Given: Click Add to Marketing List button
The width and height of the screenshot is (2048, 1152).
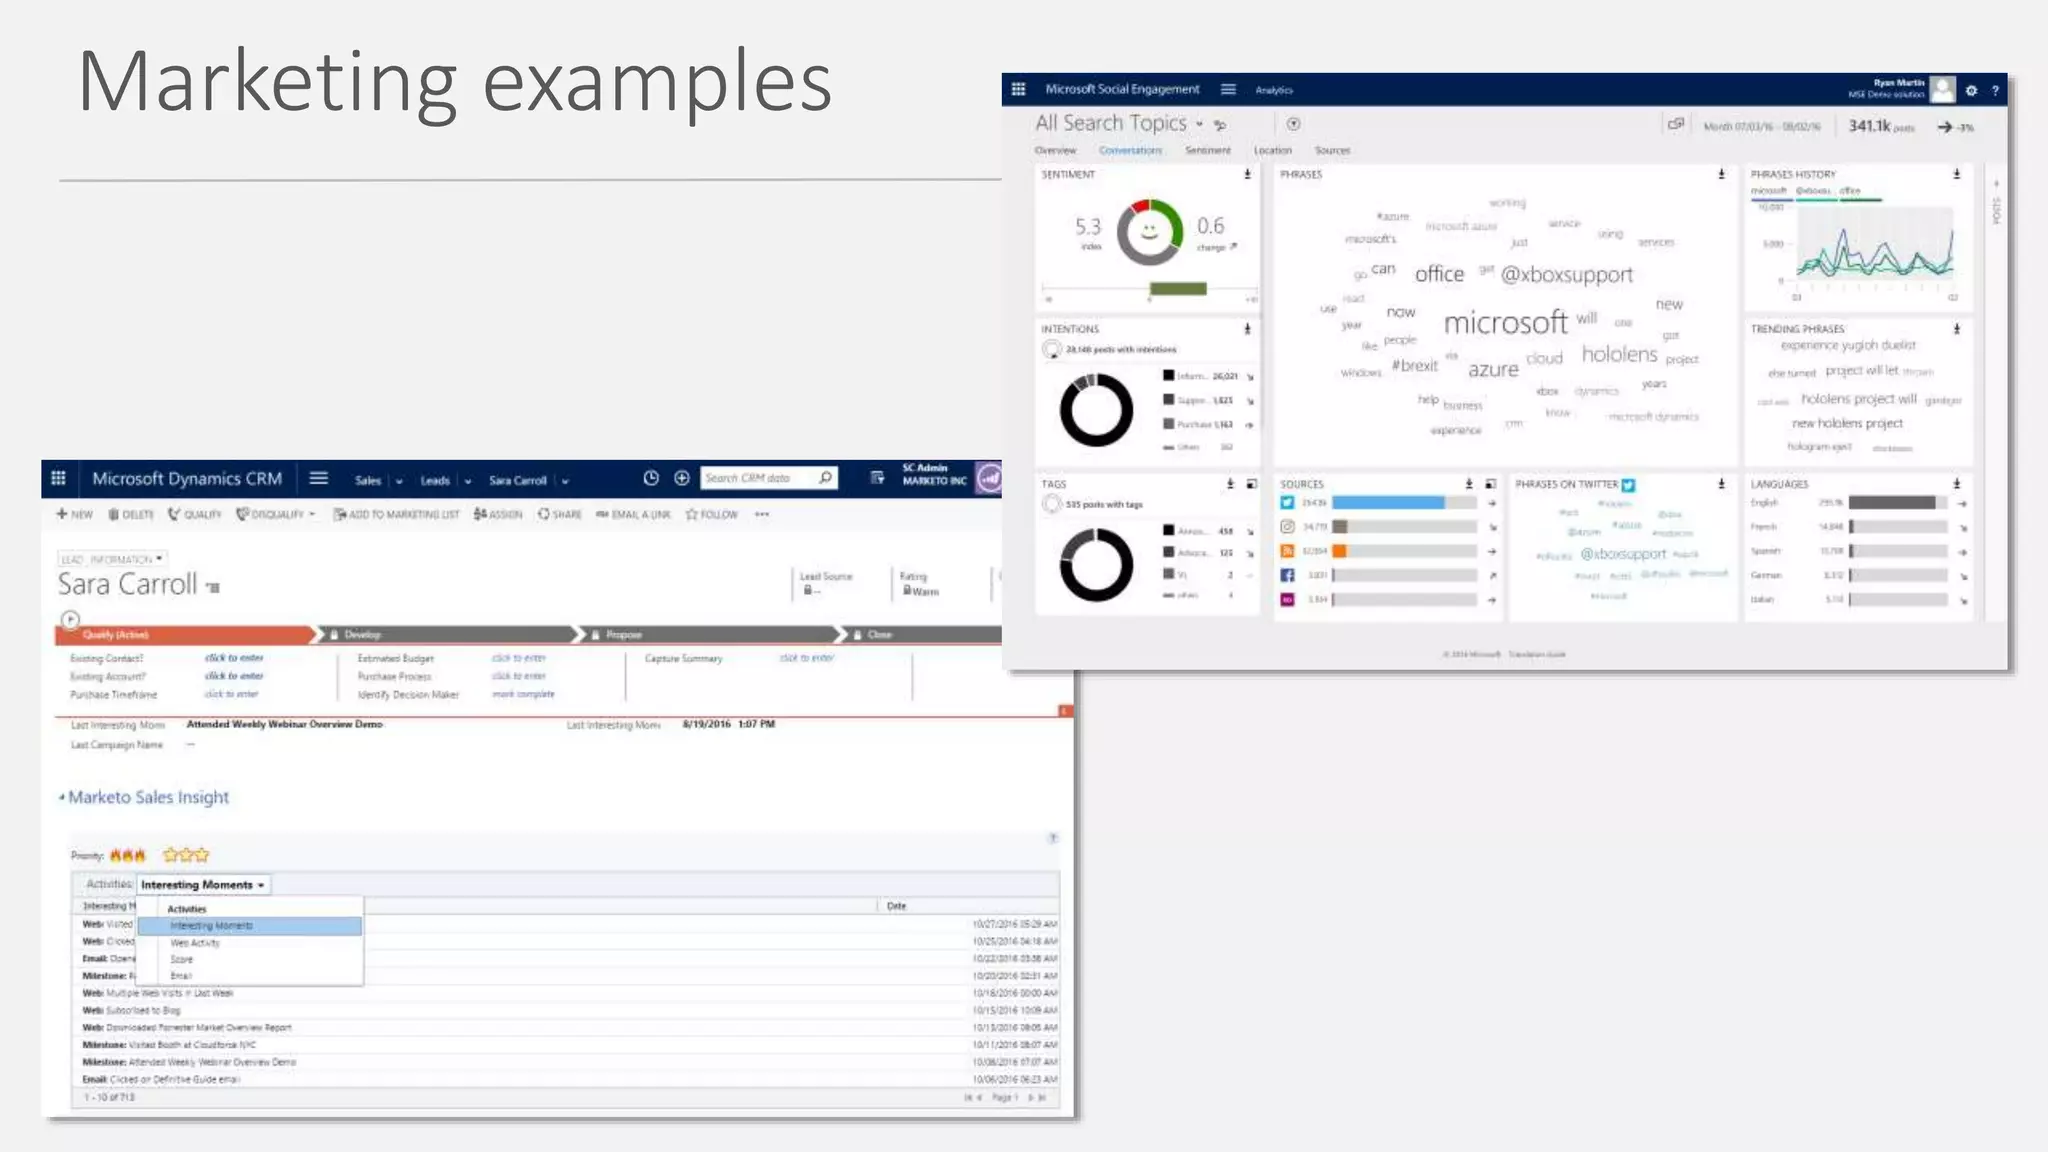Looking at the screenshot, I should coord(396,515).
